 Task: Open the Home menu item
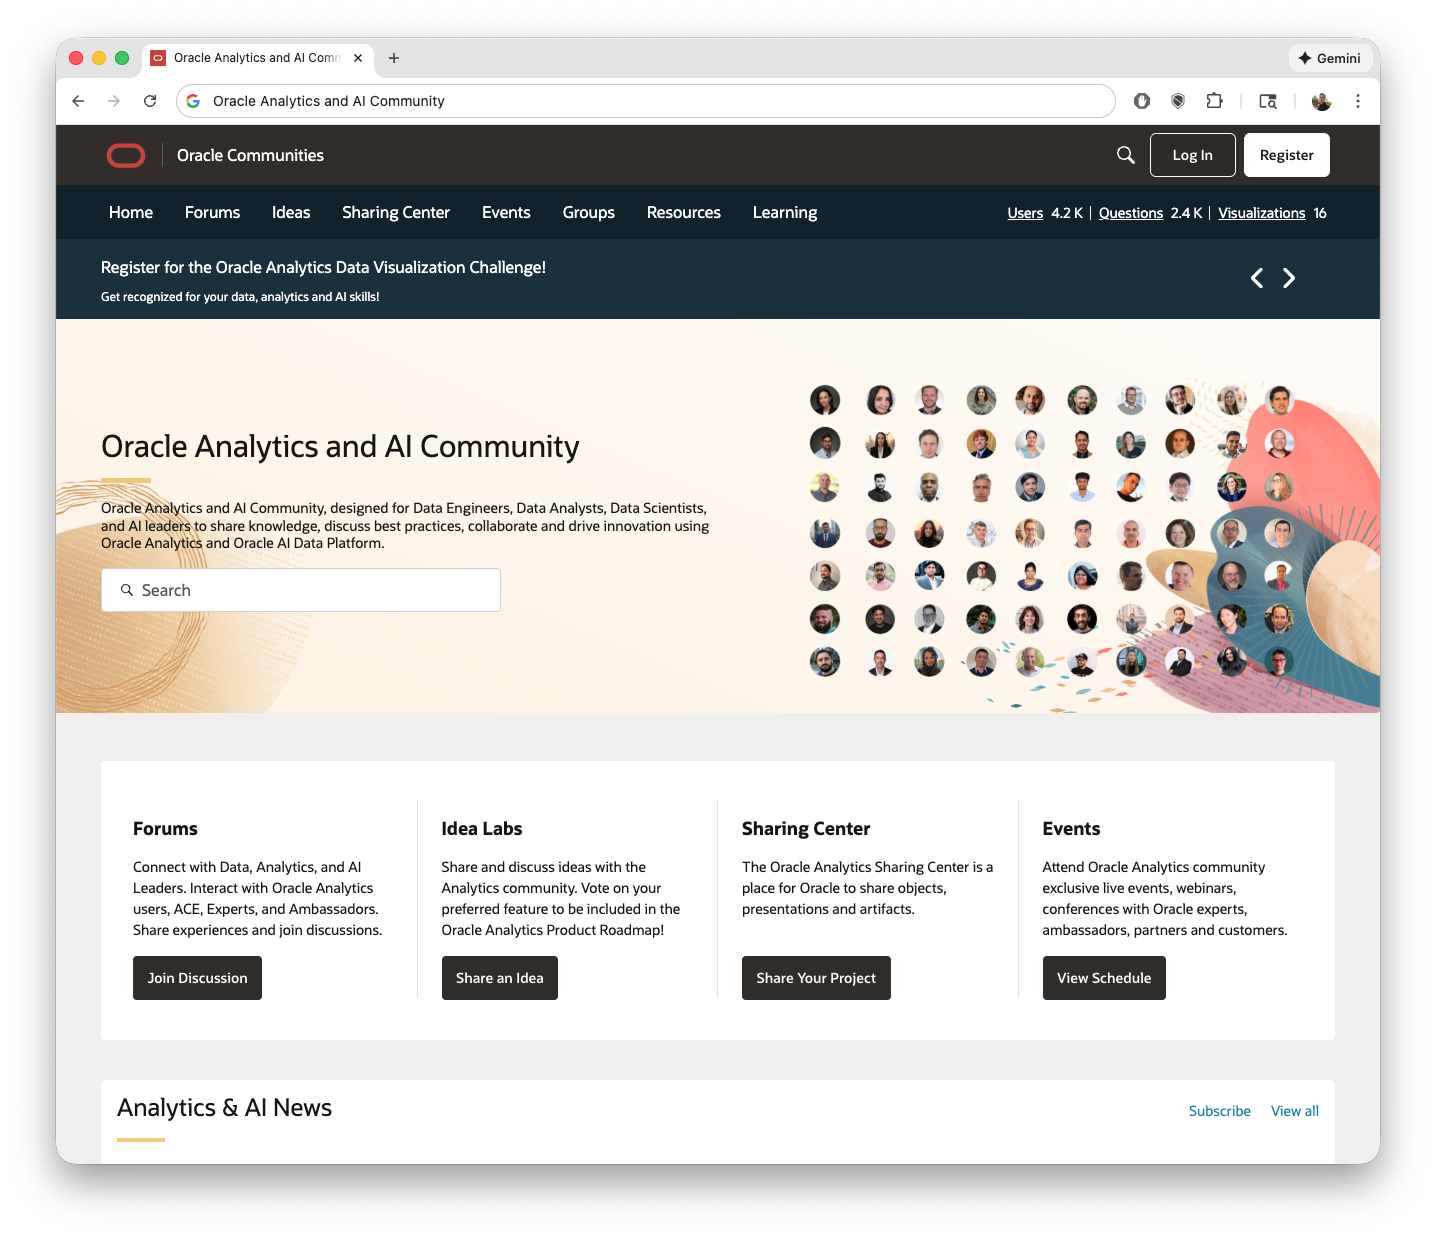pos(131,212)
